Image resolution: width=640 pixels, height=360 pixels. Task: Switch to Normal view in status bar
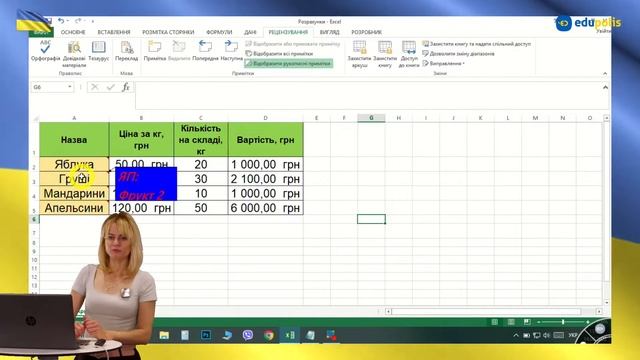tap(495, 322)
